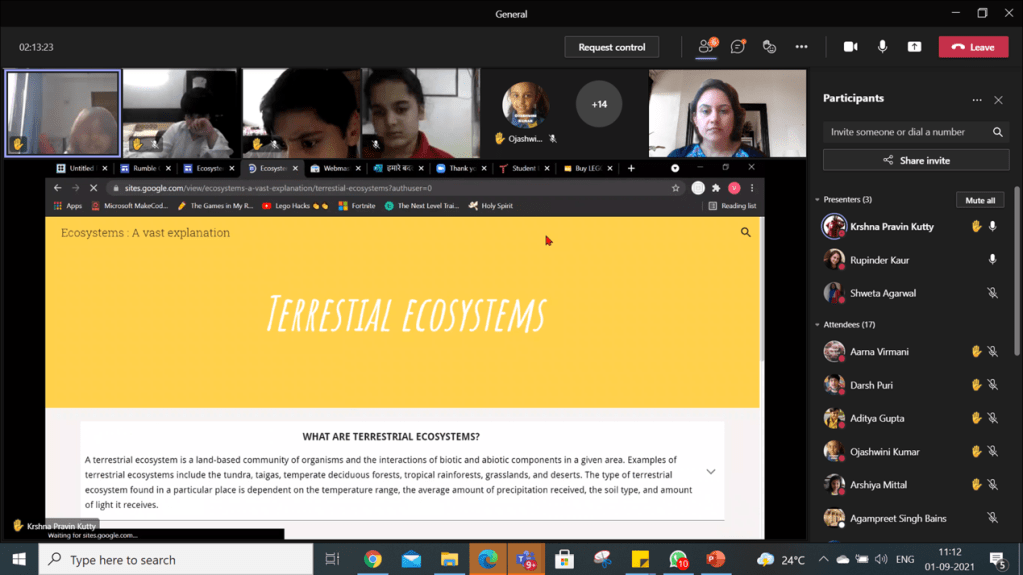
Task: Click the participants list scrollbar
Action: (1017, 260)
